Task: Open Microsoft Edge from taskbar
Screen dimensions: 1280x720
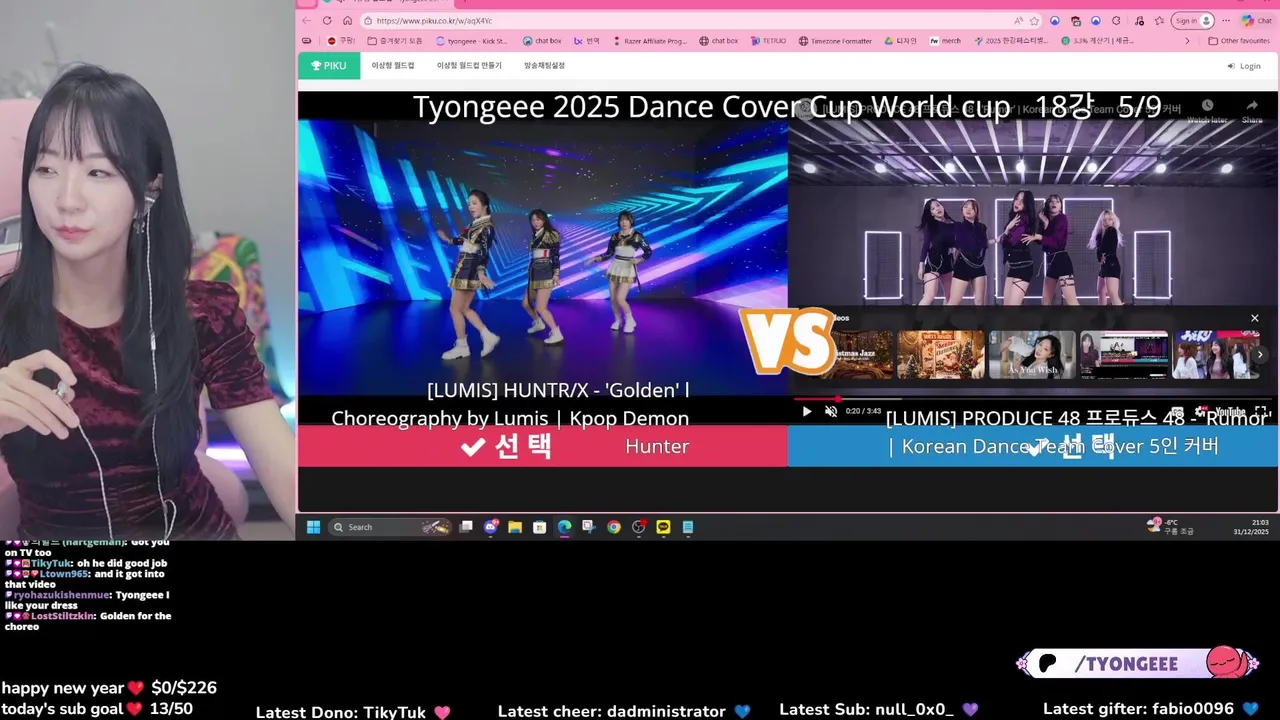Action: click(564, 527)
